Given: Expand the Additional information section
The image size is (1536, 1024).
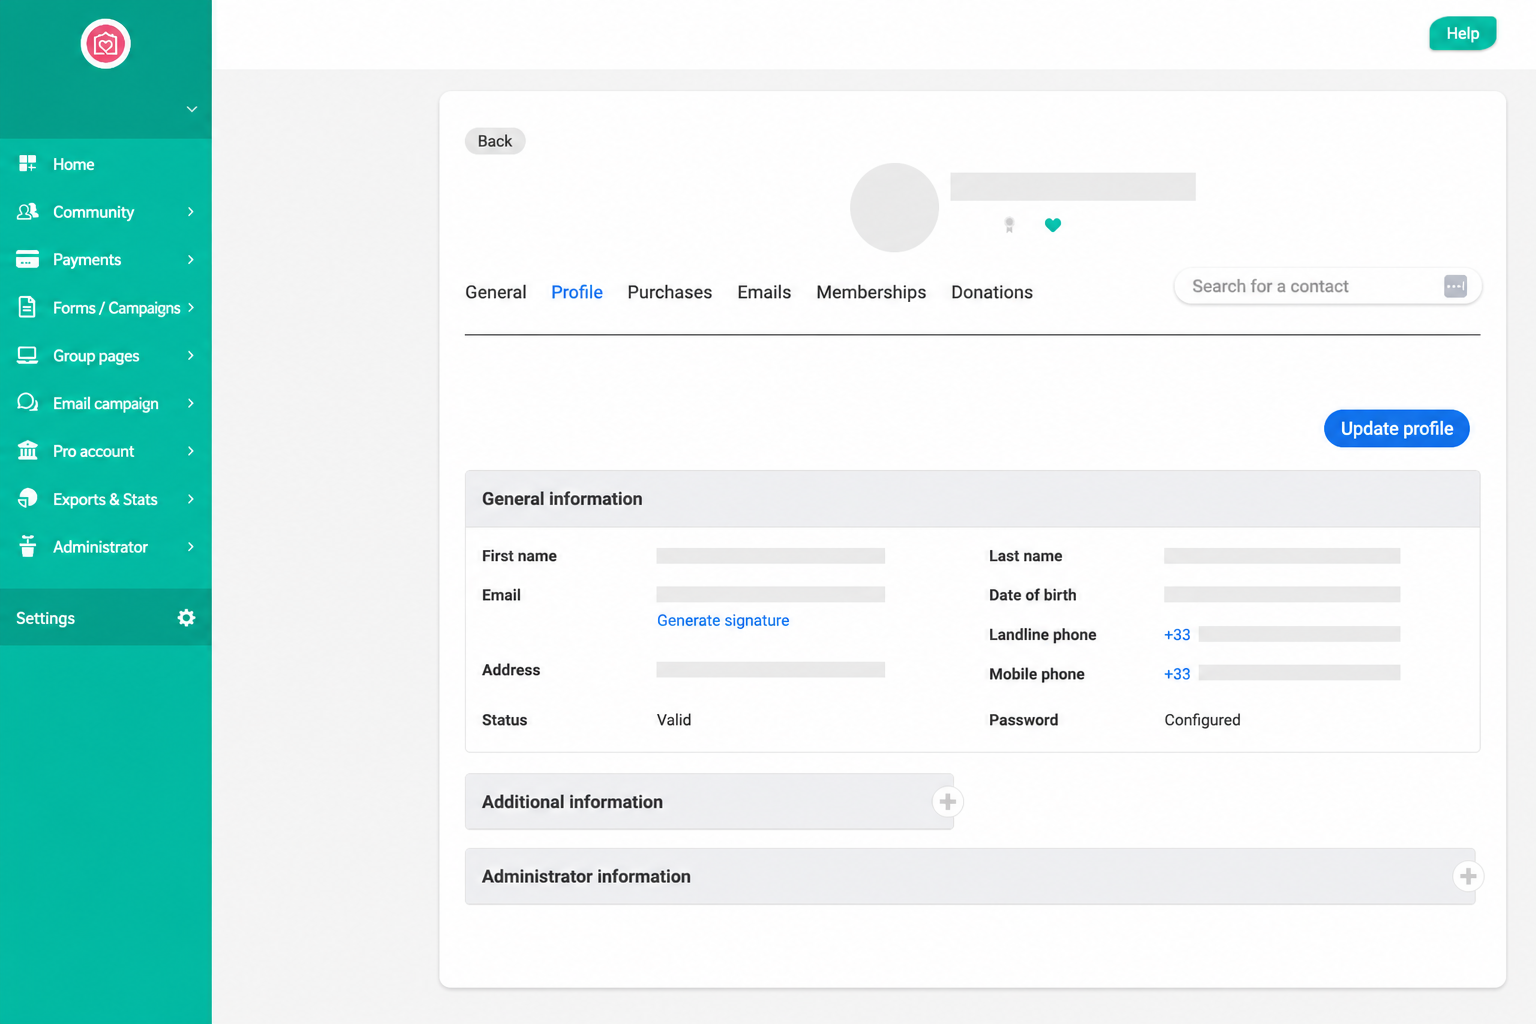Looking at the screenshot, I should [948, 802].
